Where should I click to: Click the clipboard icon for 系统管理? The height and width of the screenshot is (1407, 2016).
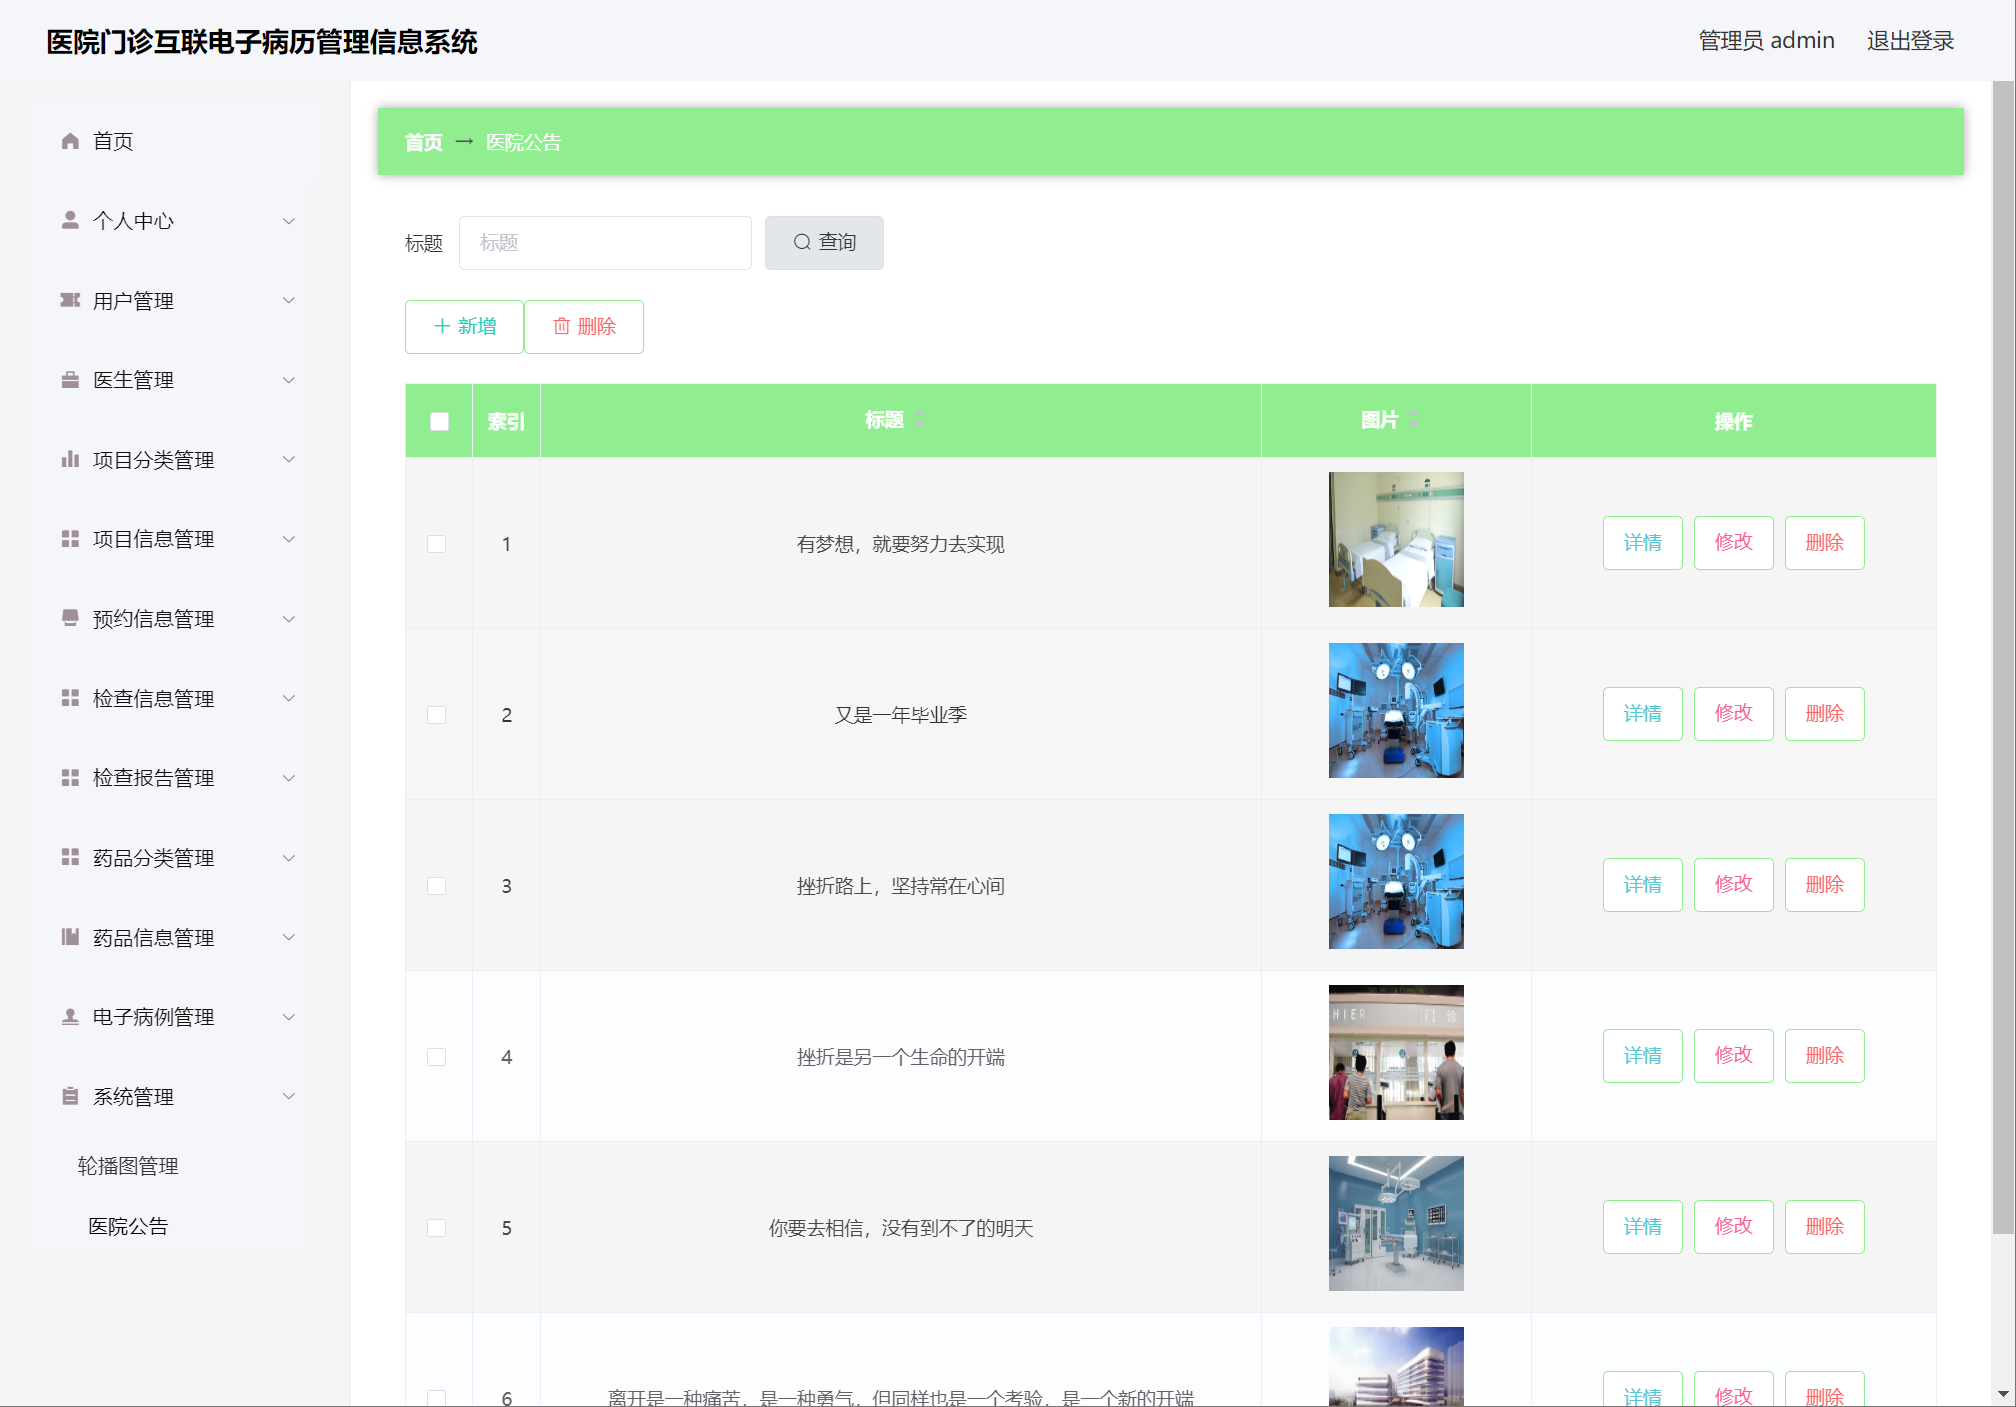click(x=70, y=1097)
